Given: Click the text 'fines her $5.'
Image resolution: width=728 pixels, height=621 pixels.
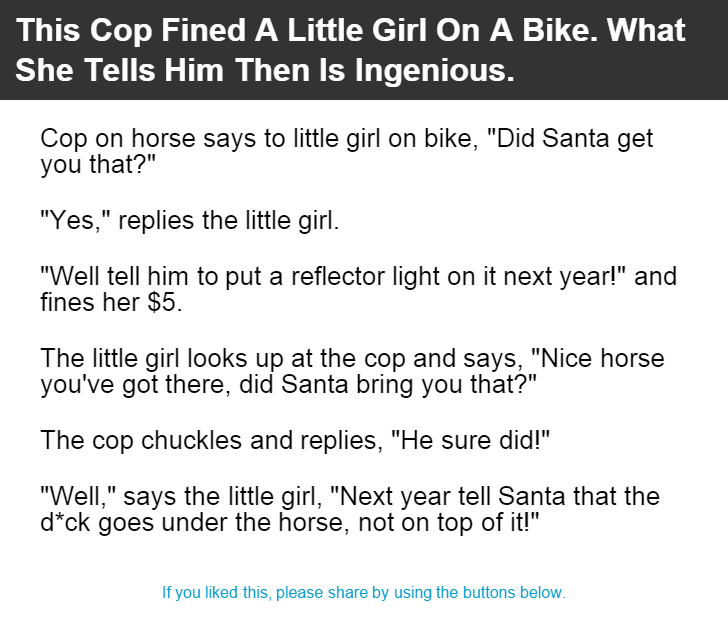Looking at the screenshot, I should 111,303.
